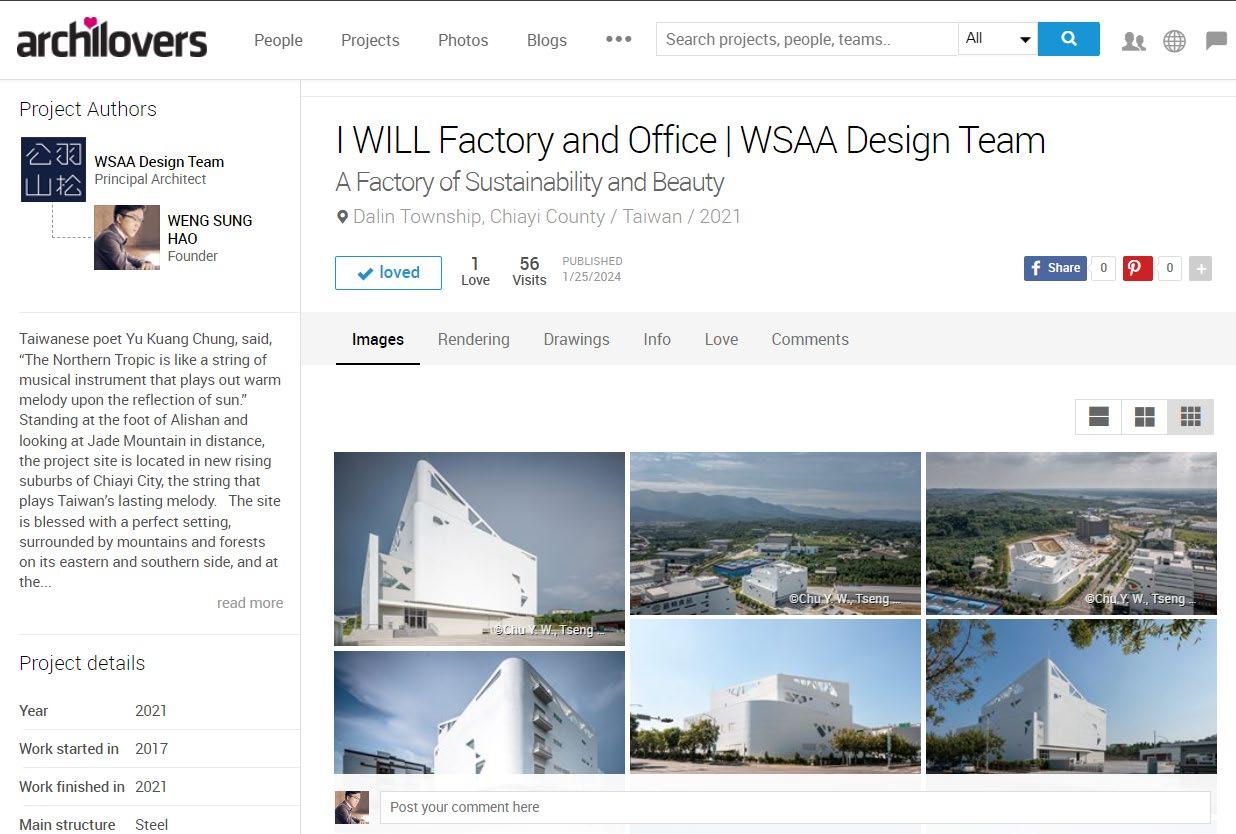Open the messages speech bubble icon

[x=1216, y=41]
